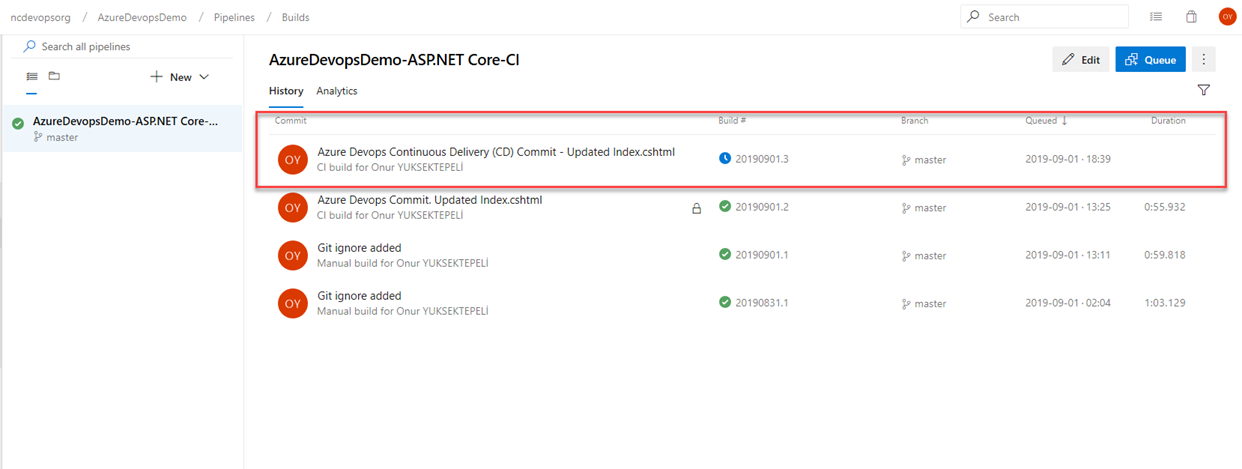Screen dimensions: 1242x469
Task: Click the OY avatar of the 20190901.1 build row
Action: tap(292, 255)
